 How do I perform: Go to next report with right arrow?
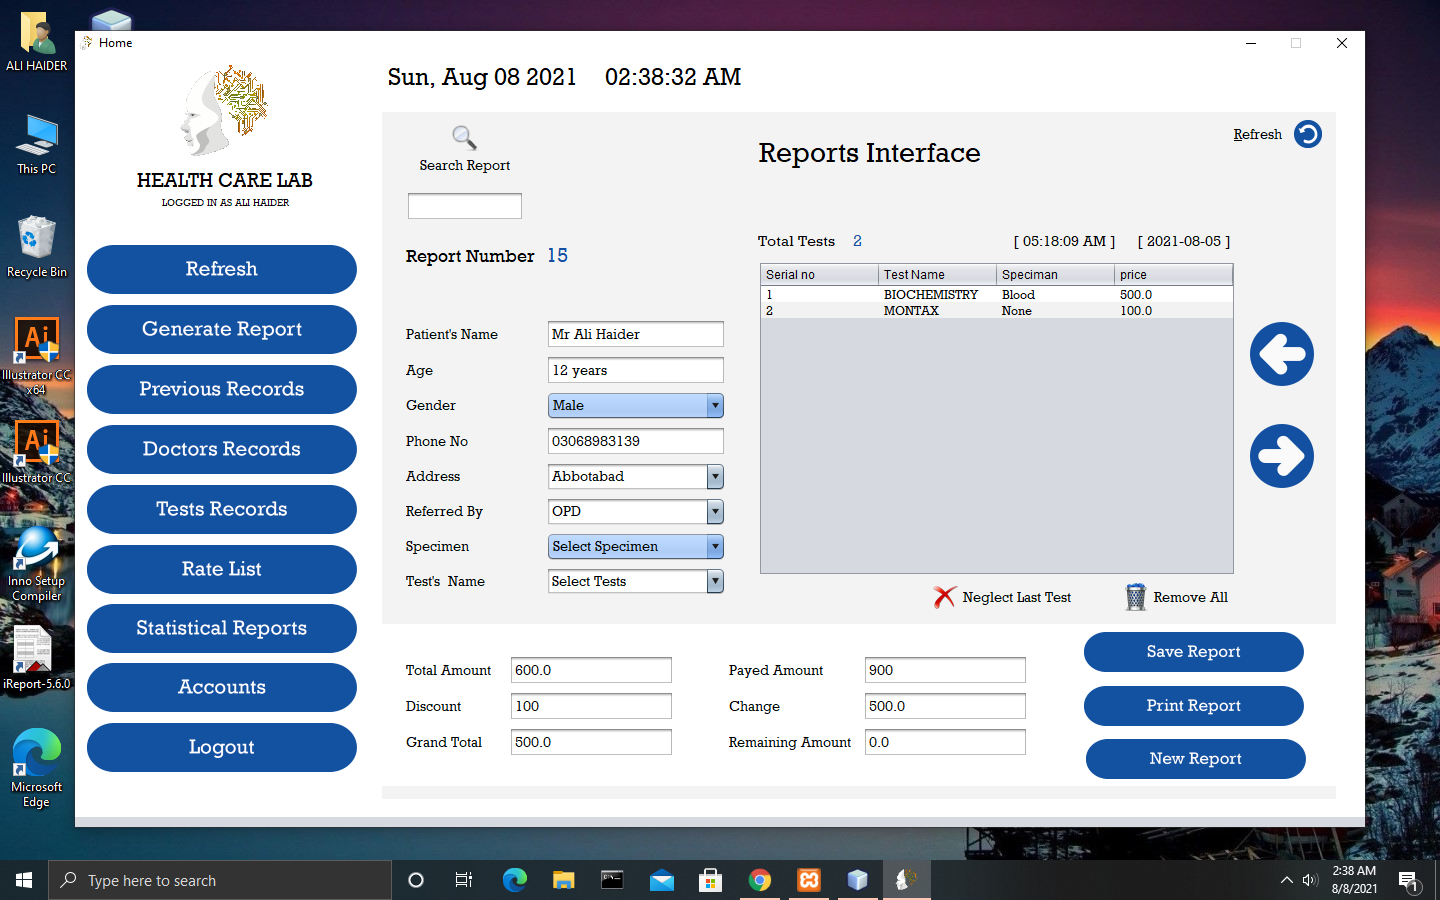pos(1282,456)
